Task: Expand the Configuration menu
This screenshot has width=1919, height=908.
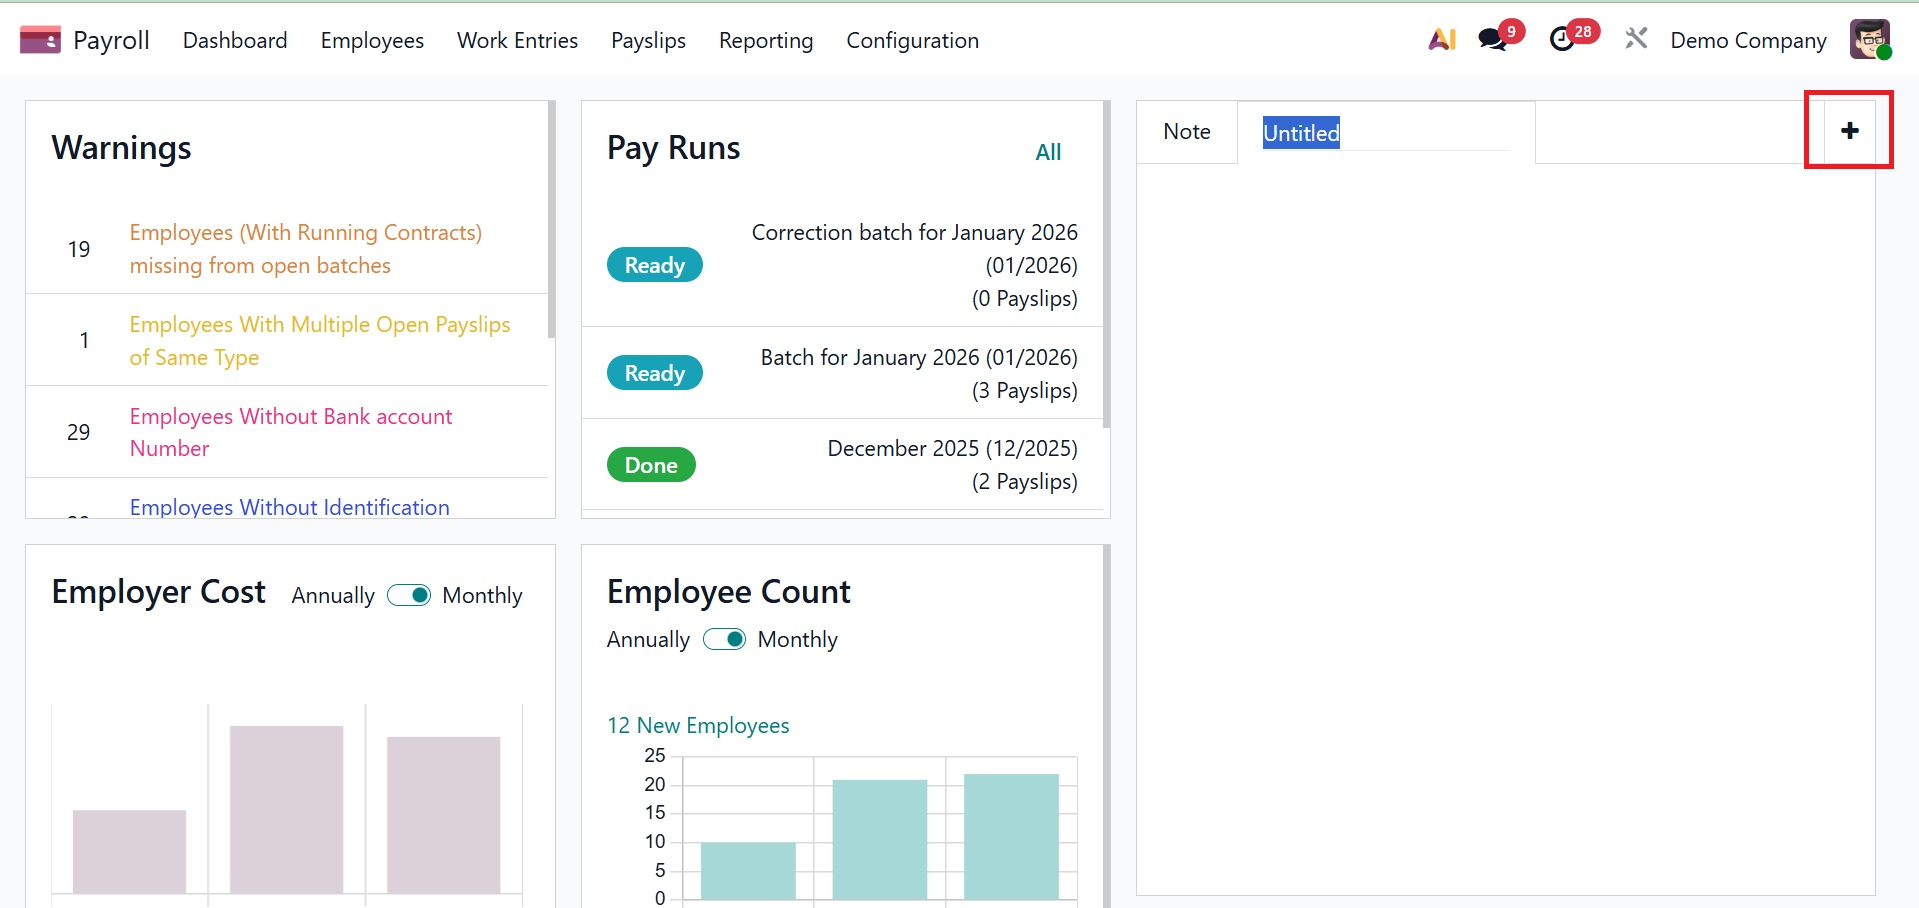Action: click(912, 40)
